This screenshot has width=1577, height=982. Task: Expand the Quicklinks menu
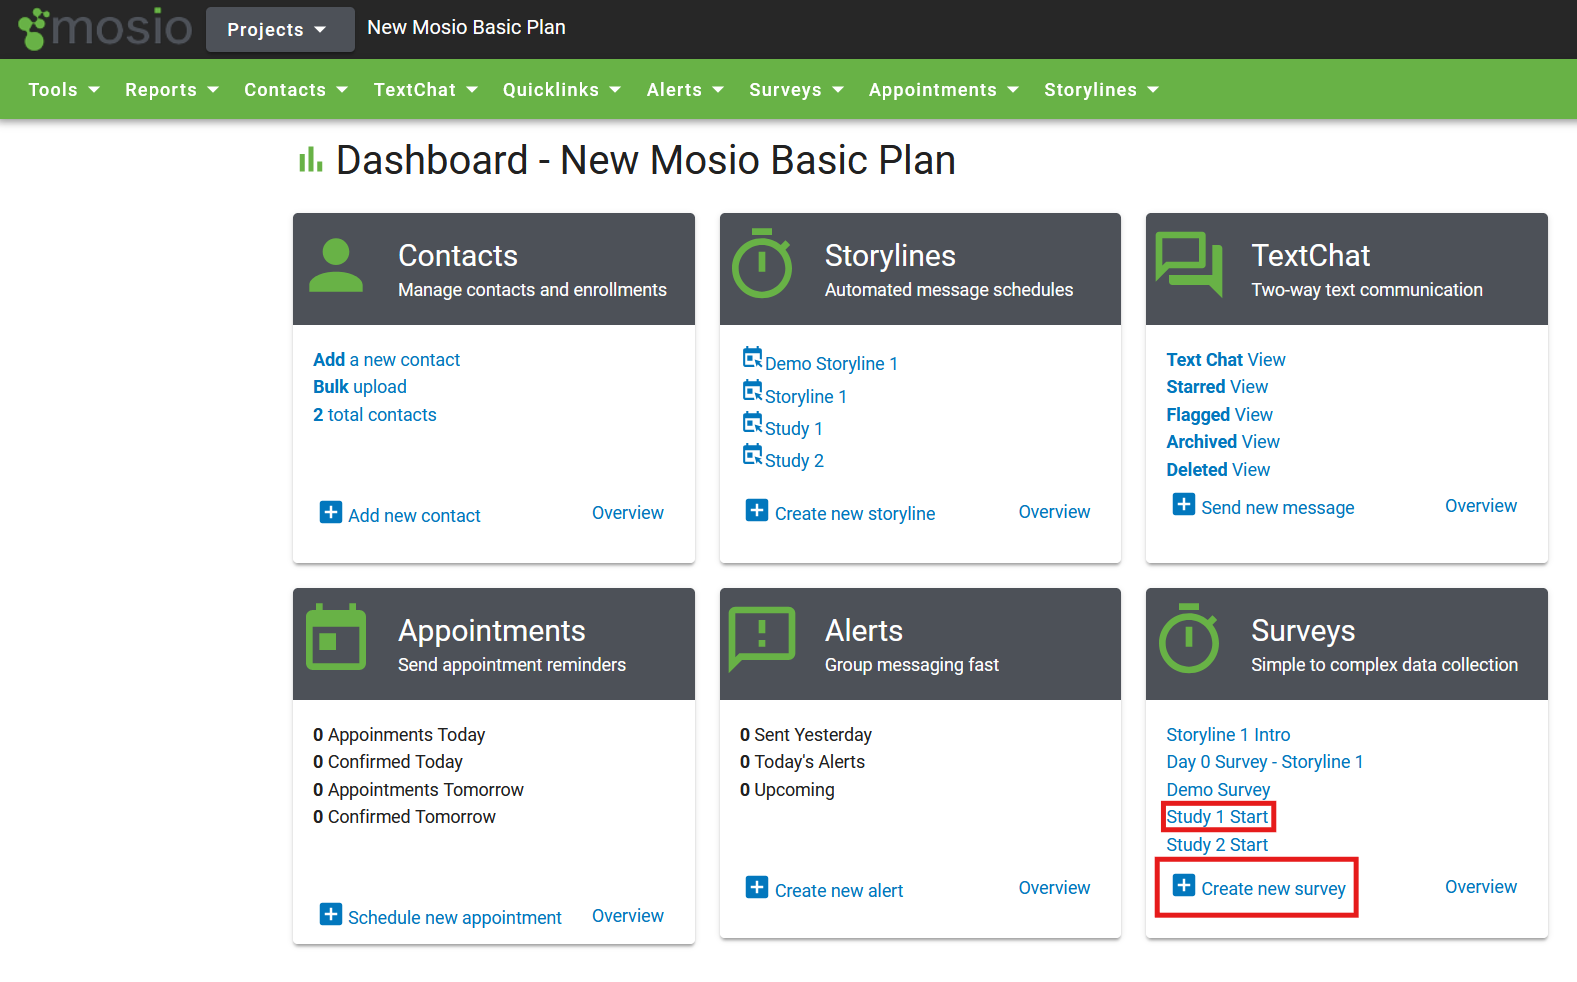pos(562,90)
